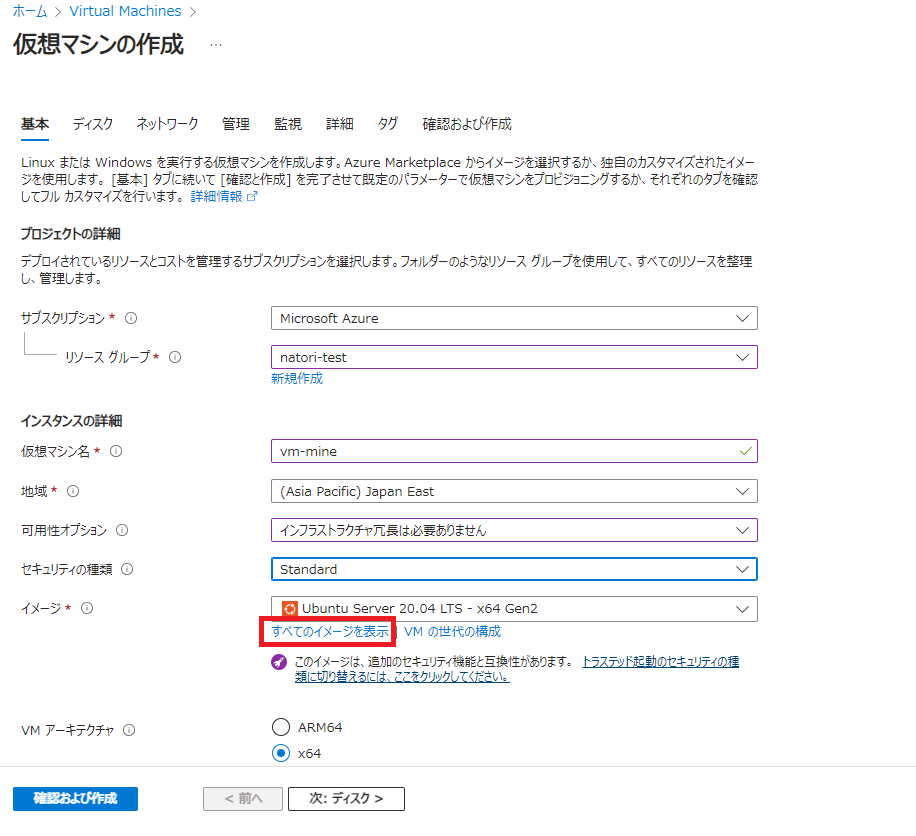916x836 pixels.
Task: Click the ホーム breadcrumb link
Action: point(30,11)
